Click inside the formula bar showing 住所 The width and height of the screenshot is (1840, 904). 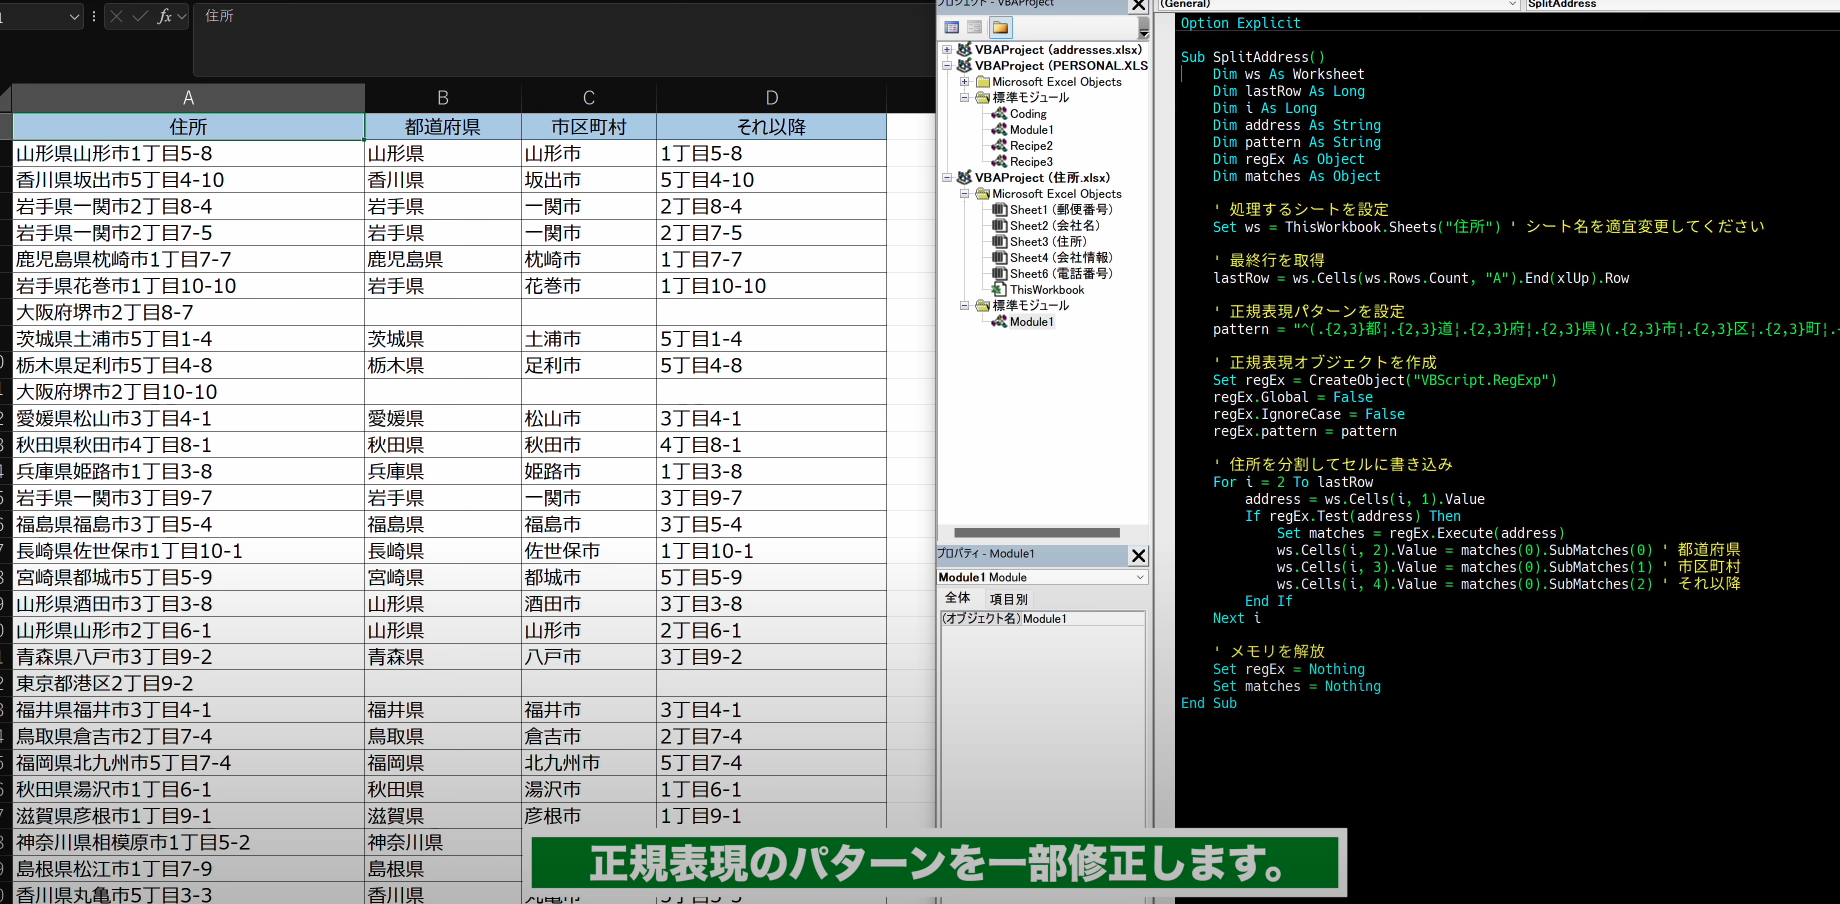[563, 40]
